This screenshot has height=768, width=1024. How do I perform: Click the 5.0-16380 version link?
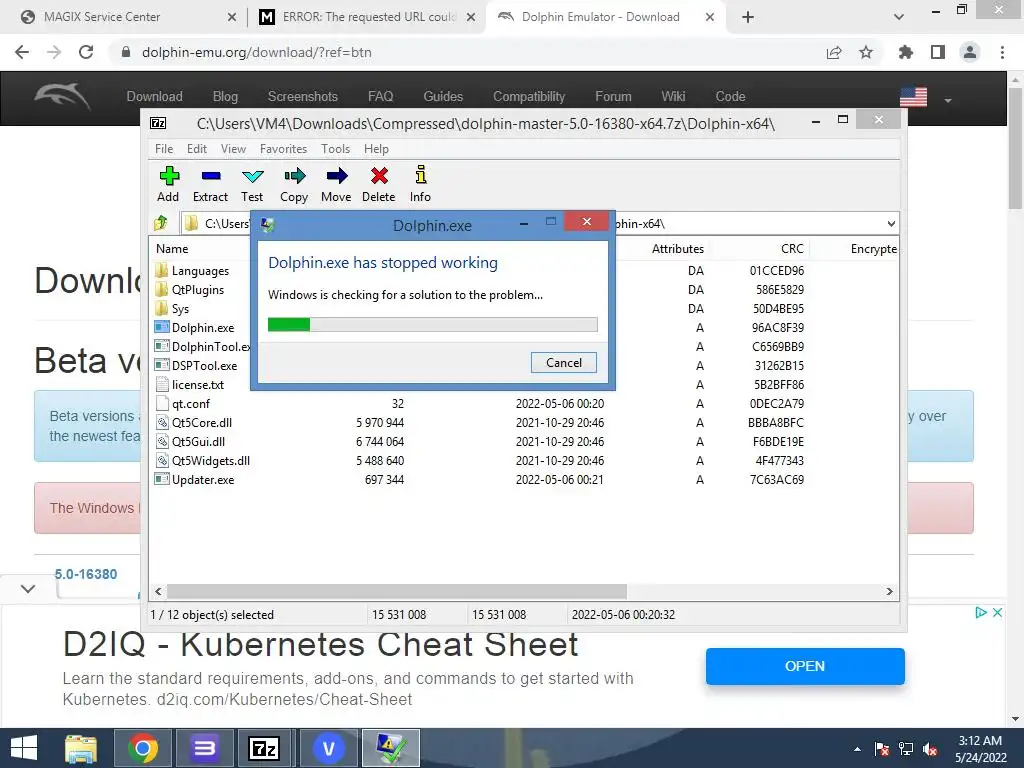coord(86,574)
